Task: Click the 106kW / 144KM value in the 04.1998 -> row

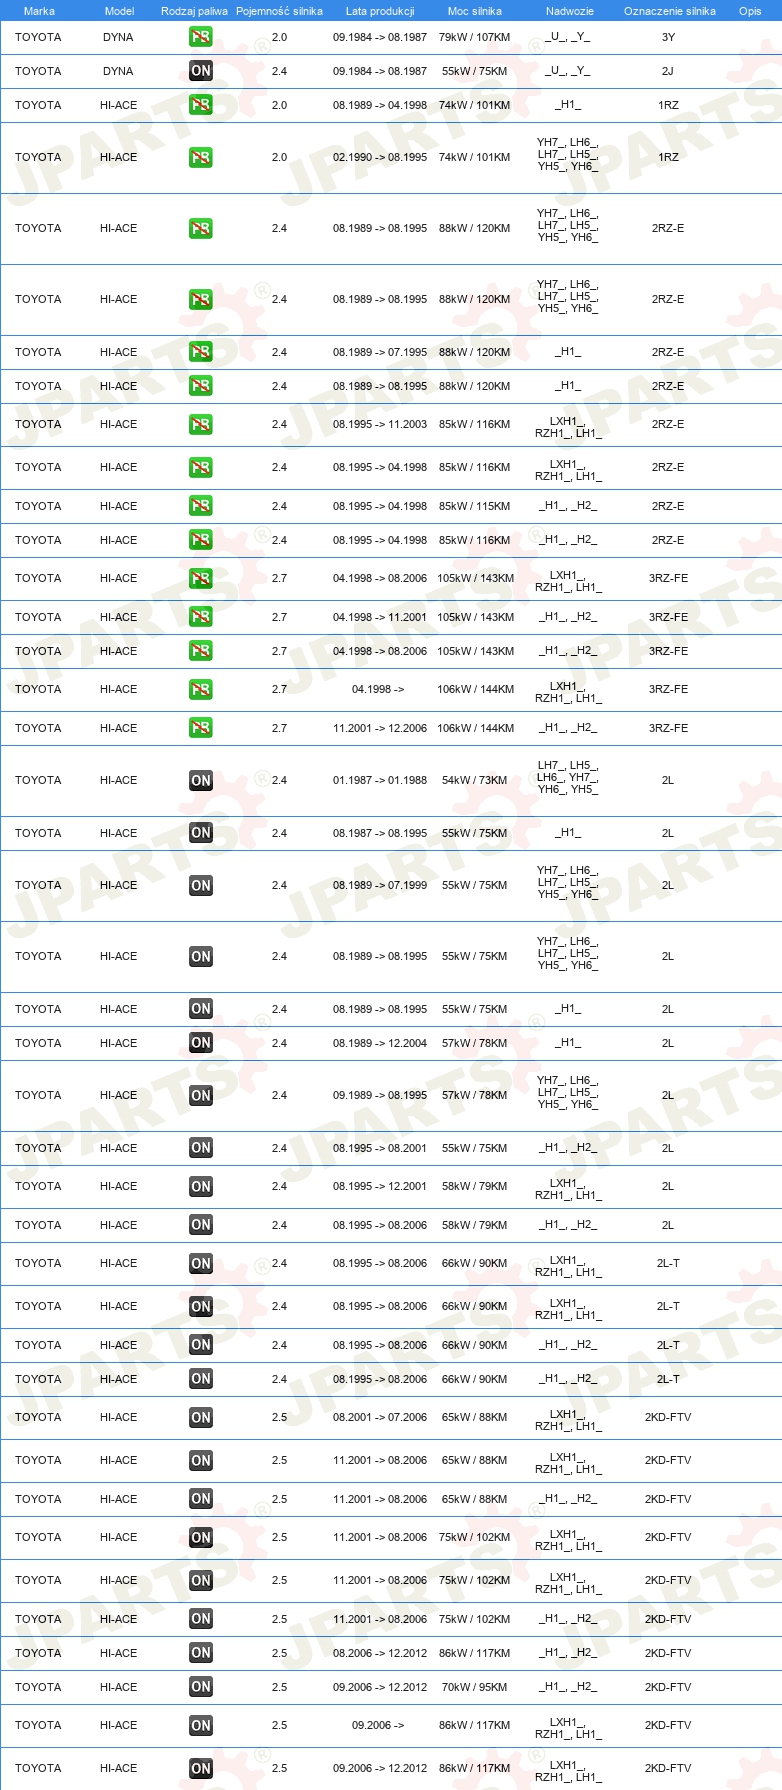Action: point(475,689)
